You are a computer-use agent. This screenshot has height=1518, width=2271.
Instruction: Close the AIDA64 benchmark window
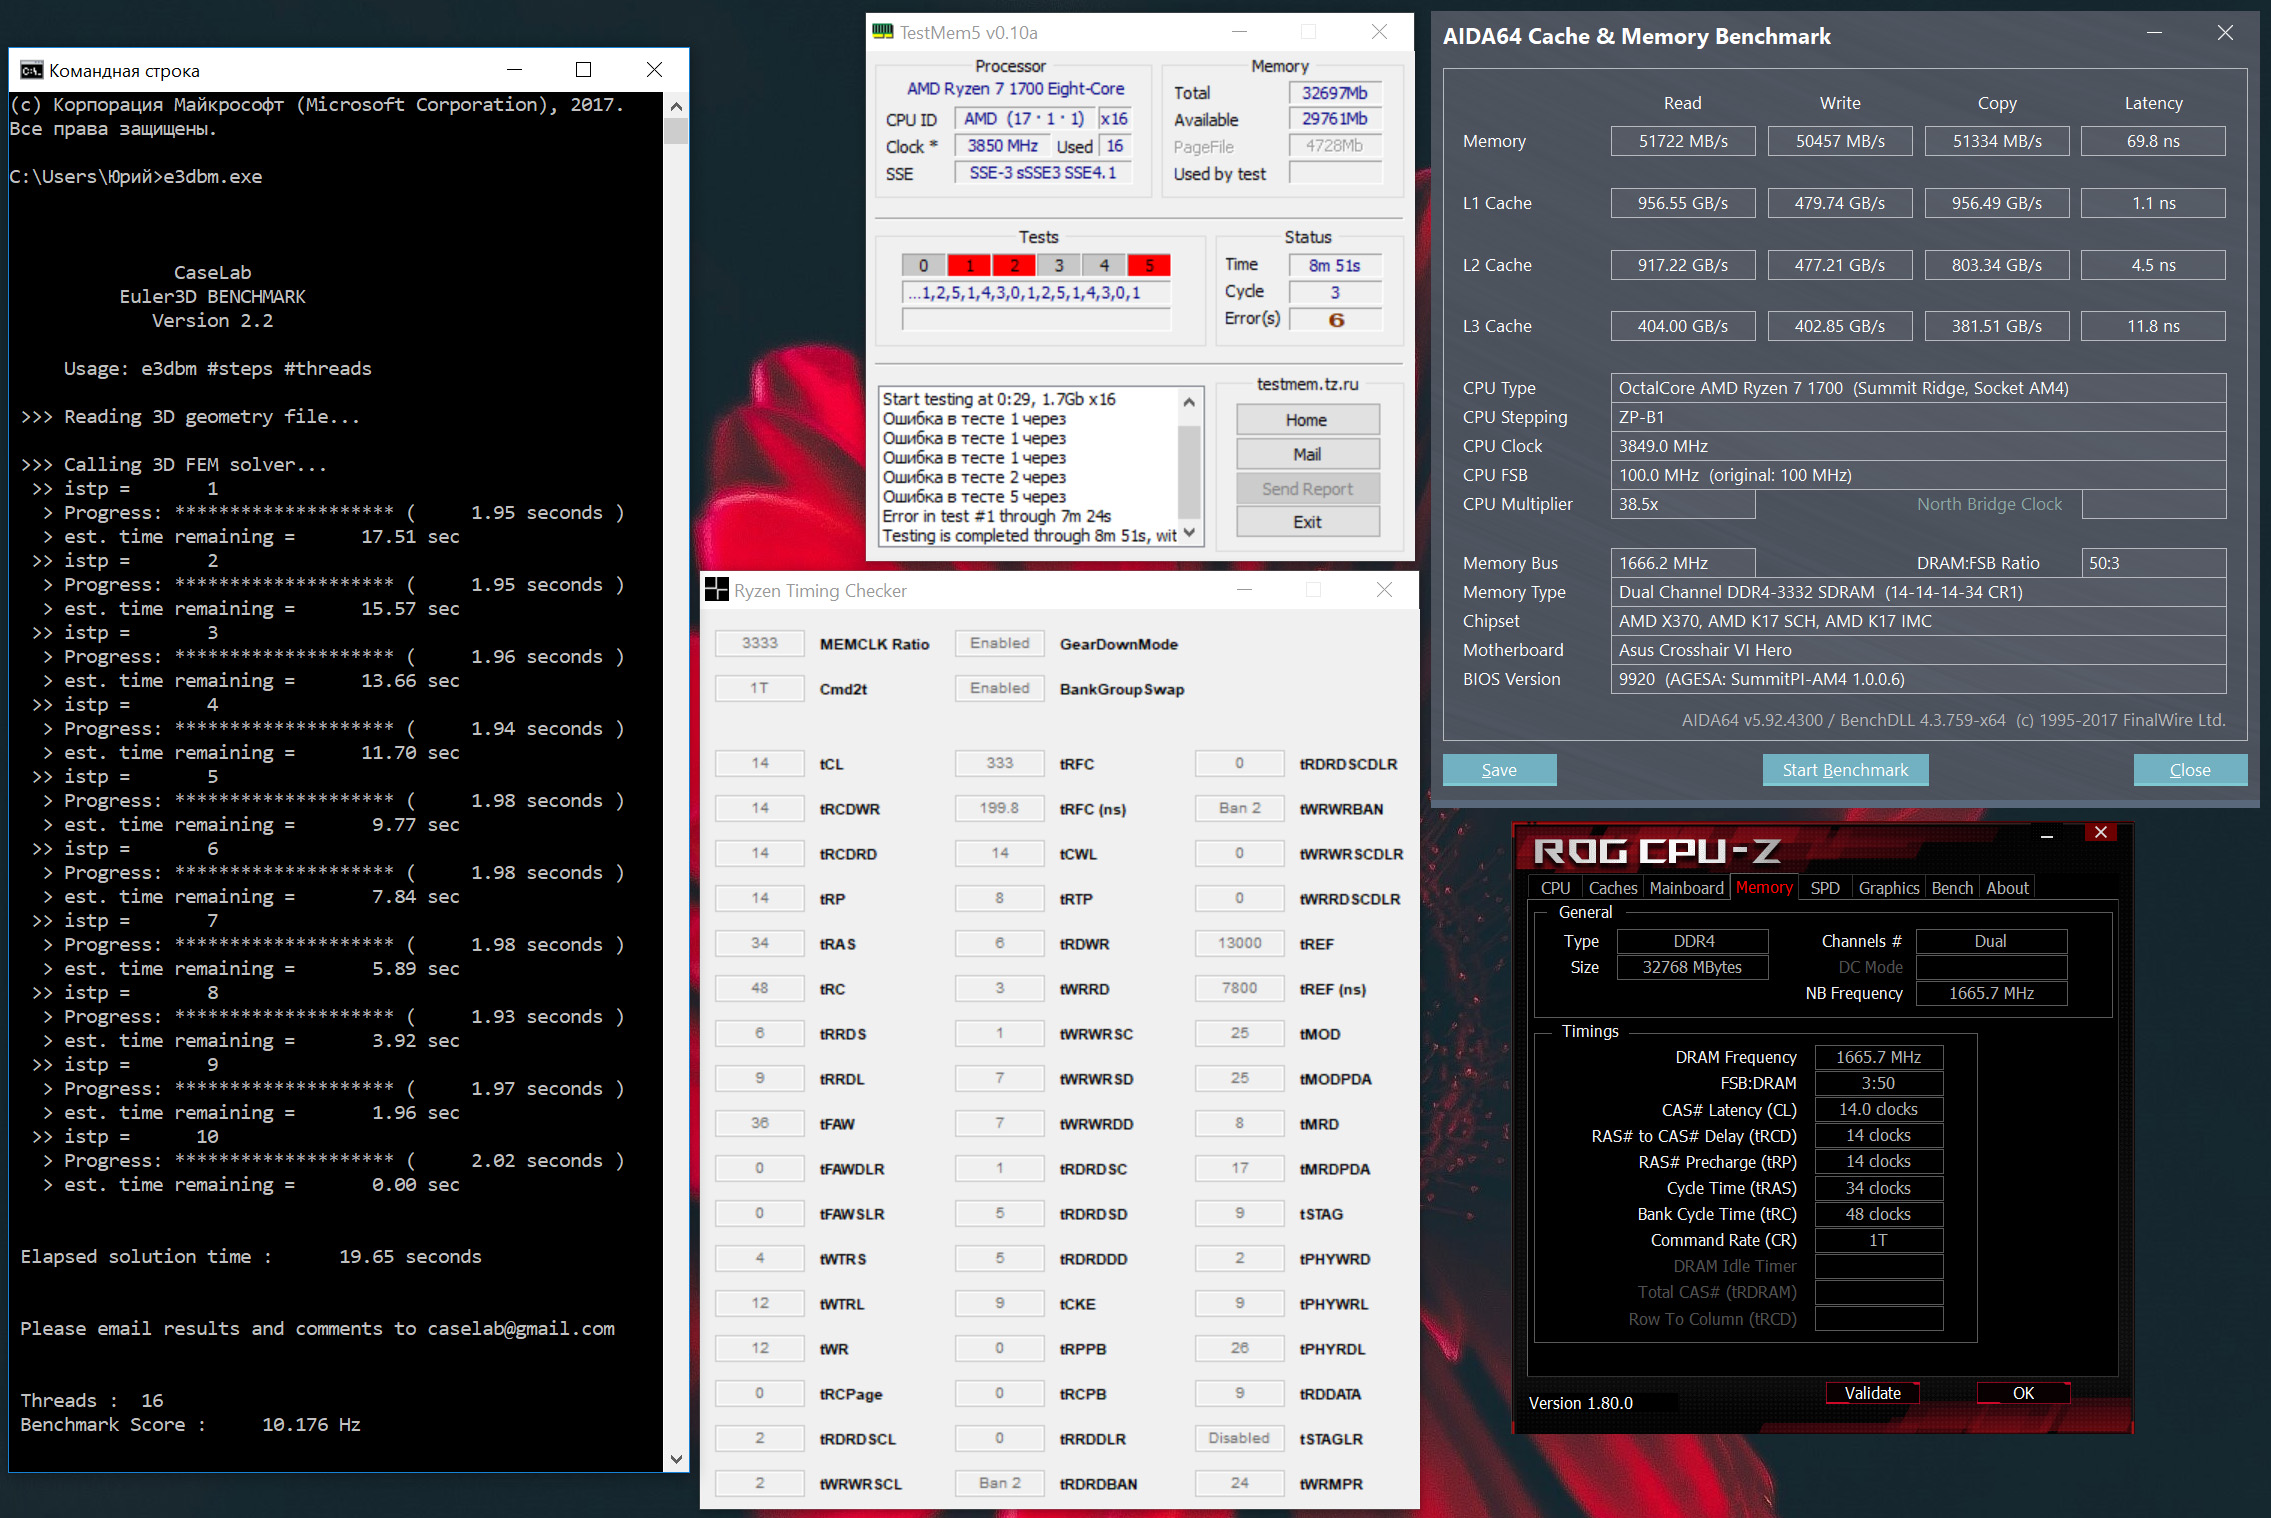click(2225, 33)
